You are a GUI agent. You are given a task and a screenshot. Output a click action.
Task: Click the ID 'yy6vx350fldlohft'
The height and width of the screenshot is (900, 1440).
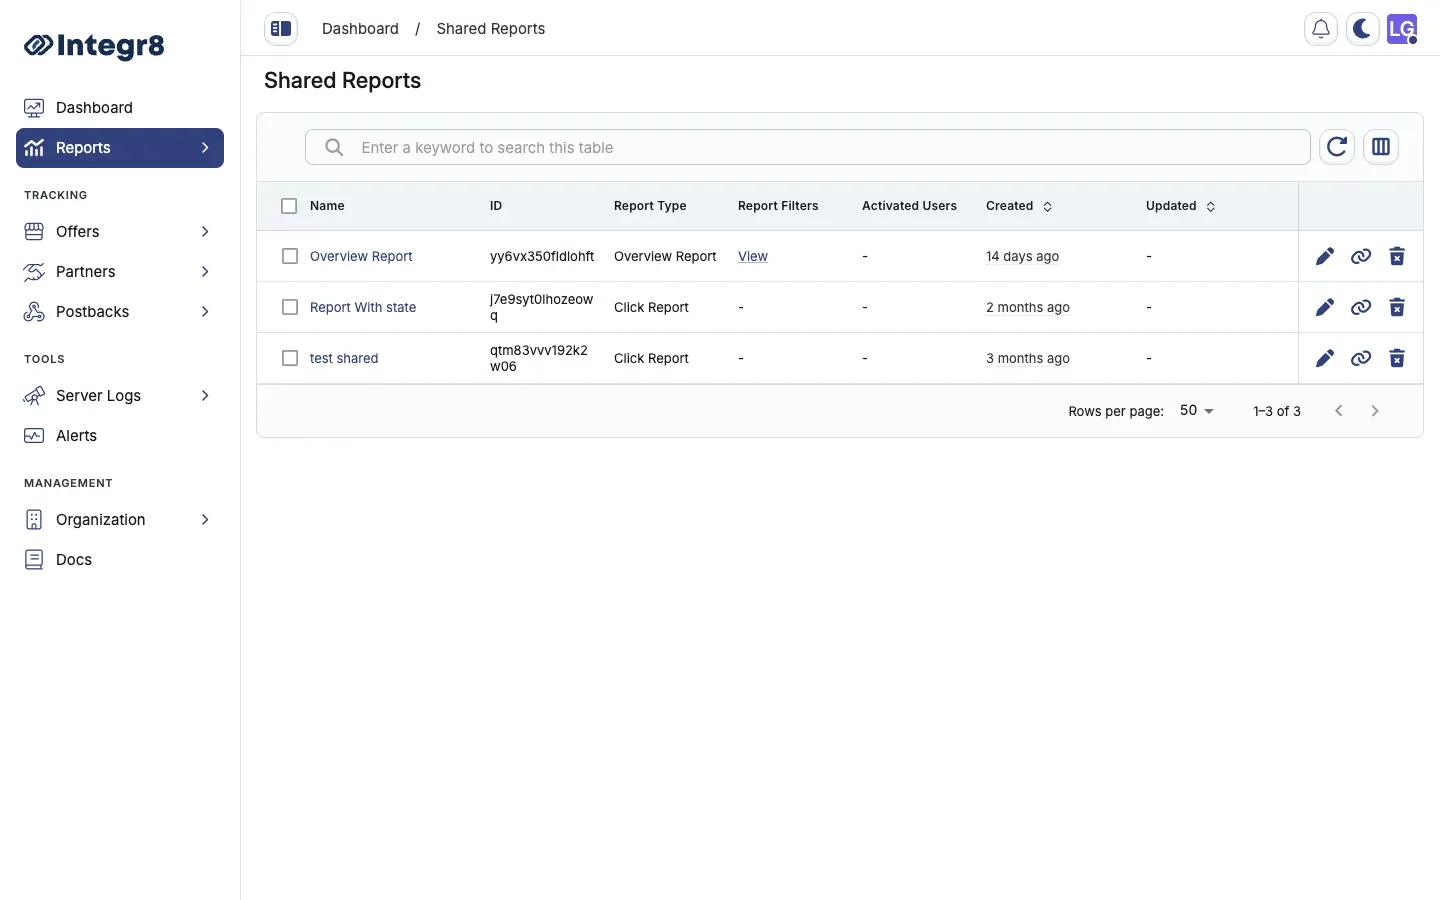coord(542,256)
